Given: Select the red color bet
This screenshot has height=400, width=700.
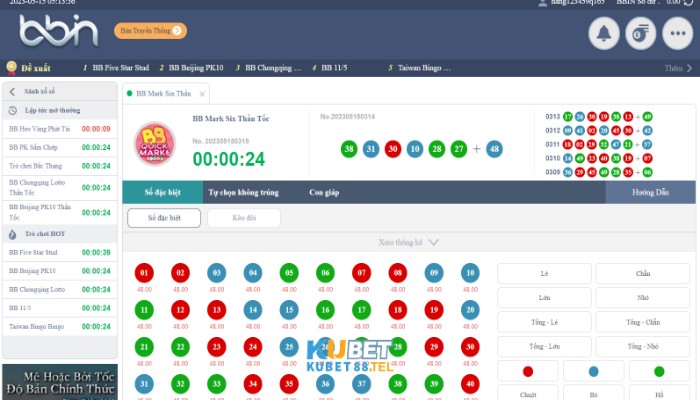Looking at the screenshot, I should tap(528, 371).
